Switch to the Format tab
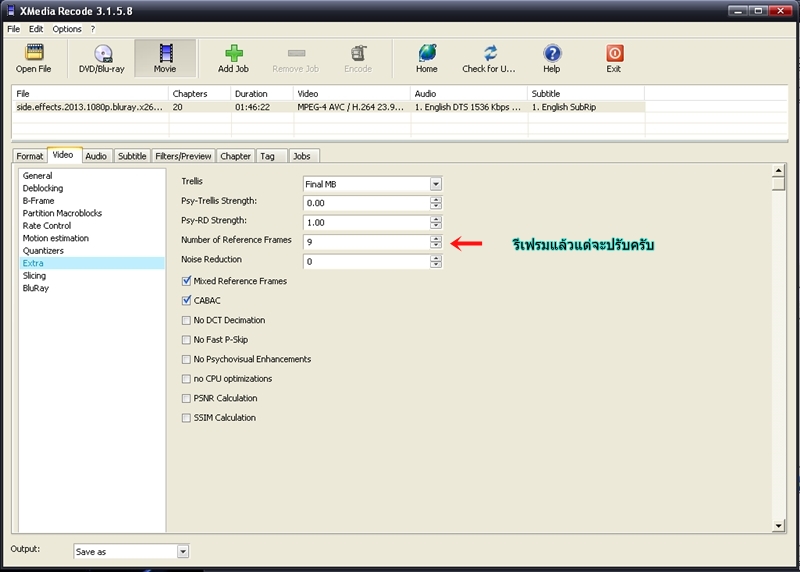Image resolution: width=800 pixels, height=572 pixels. coord(30,156)
